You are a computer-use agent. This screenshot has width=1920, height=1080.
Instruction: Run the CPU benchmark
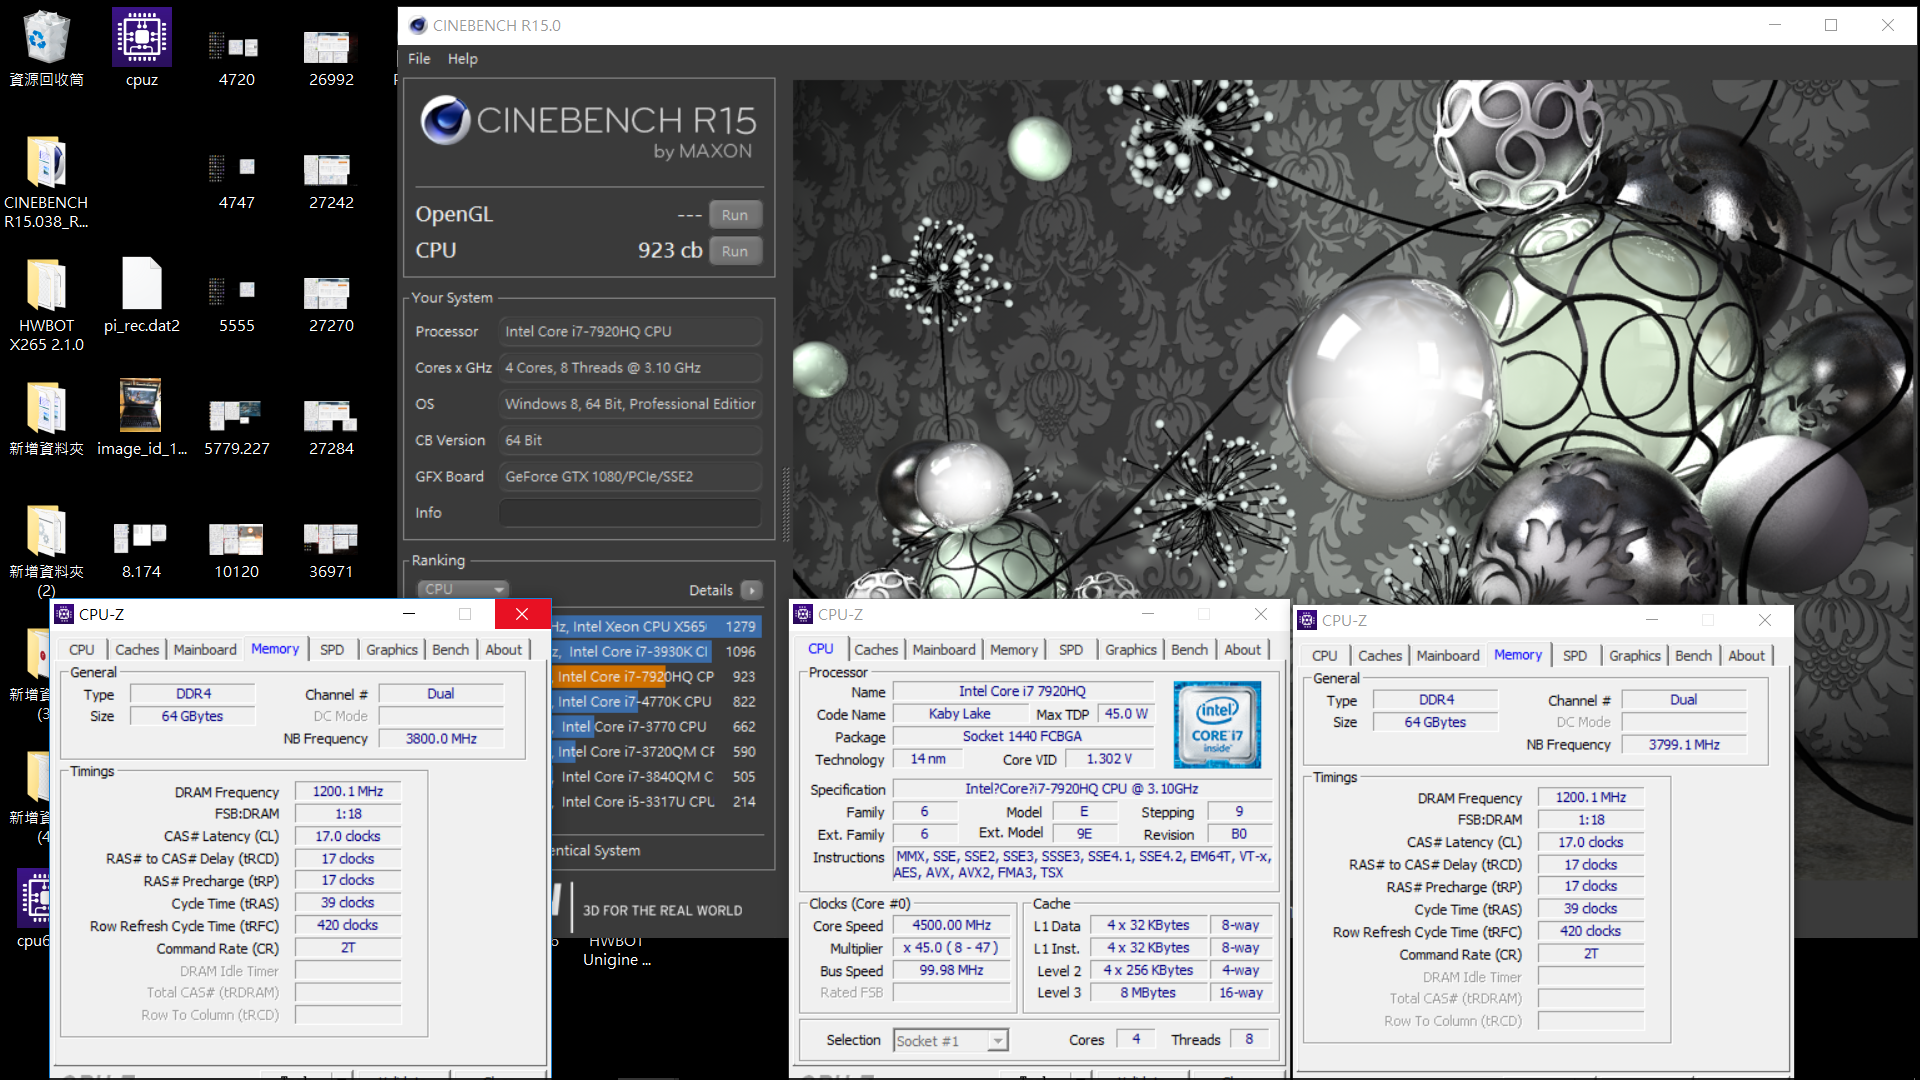[x=735, y=251]
